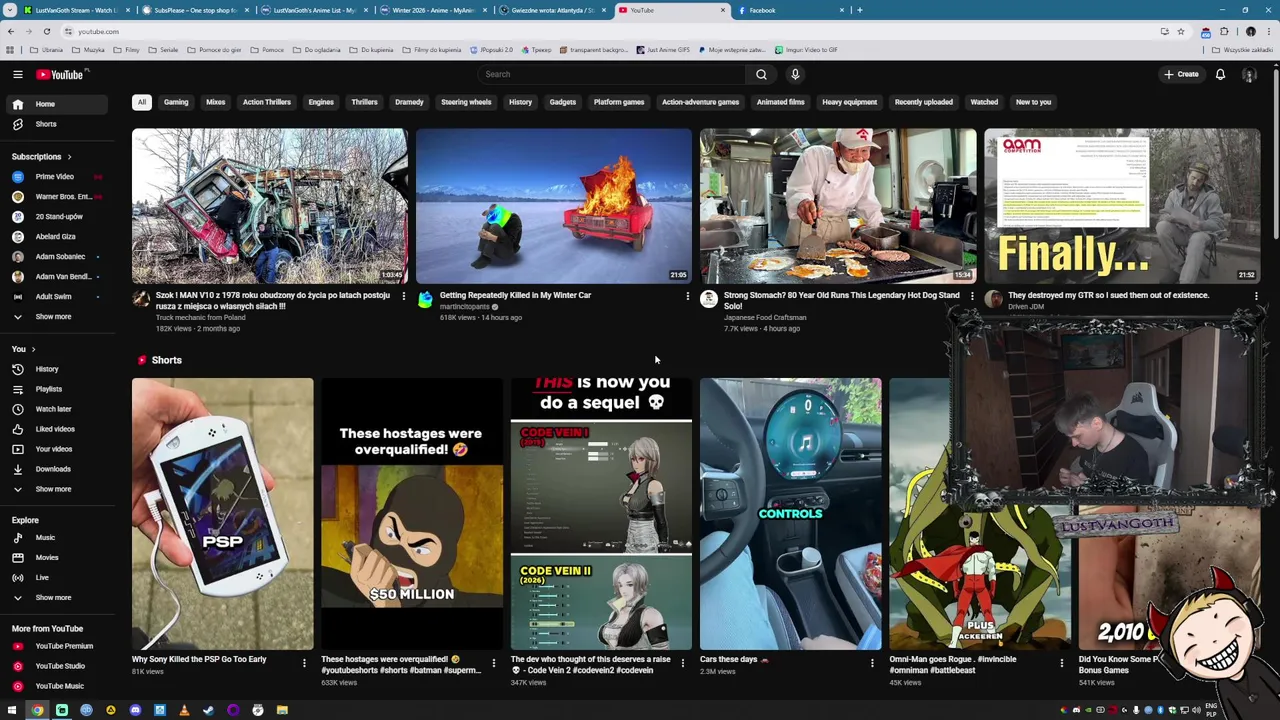1280x720 pixels.
Task: Select the Engines filter chip
Action: 321,102
